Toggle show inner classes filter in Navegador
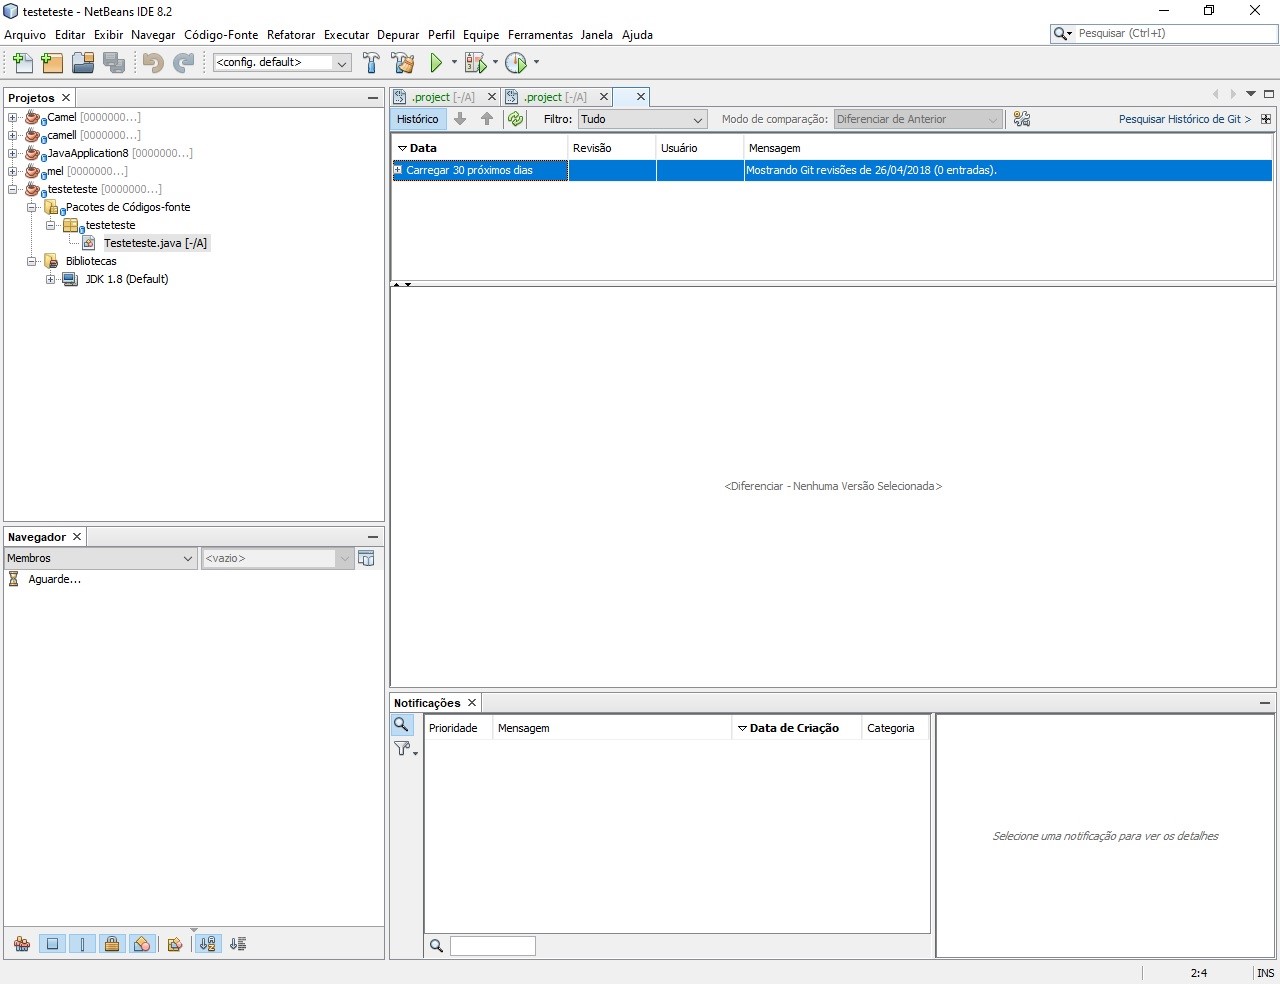The width and height of the screenshot is (1280, 984). point(142,943)
